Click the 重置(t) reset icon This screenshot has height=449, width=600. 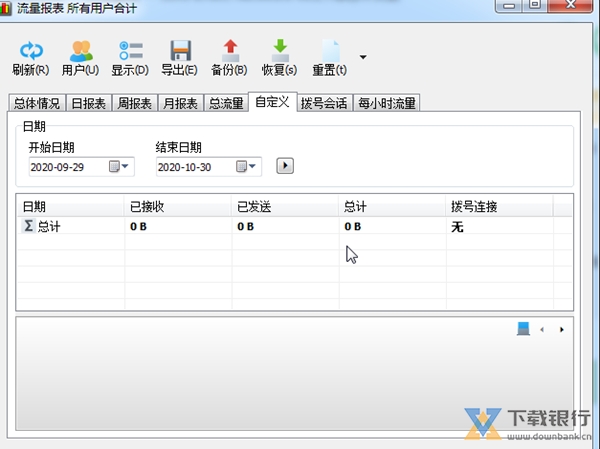click(x=330, y=51)
